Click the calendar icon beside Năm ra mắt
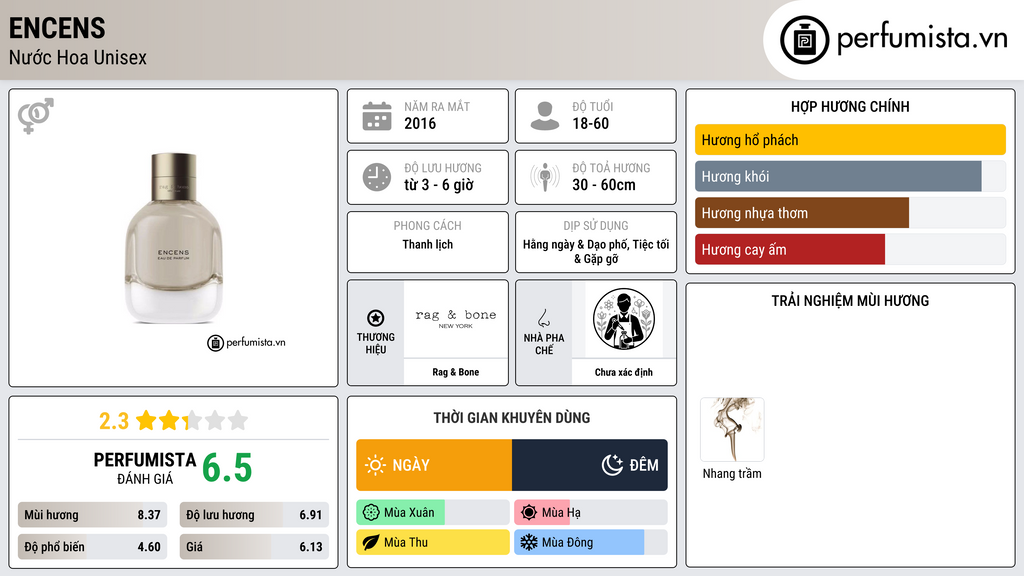This screenshot has width=1024, height=576. click(x=377, y=116)
